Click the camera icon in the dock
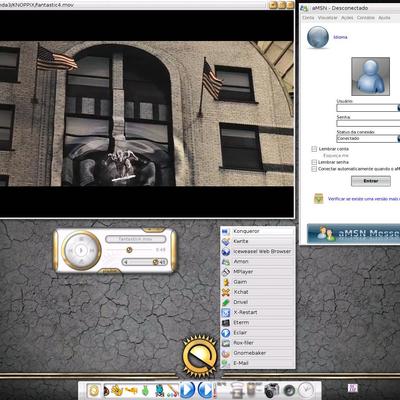The height and width of the screenshot is (400, 400). [x=272, y=390]
